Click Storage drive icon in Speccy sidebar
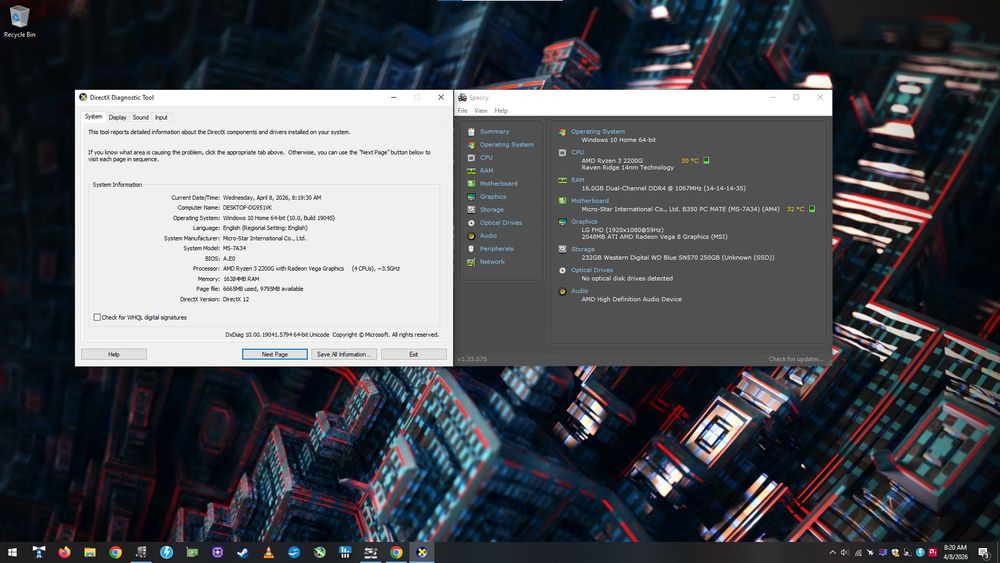This screenshot has height=563, width=1000. point(471,210)
